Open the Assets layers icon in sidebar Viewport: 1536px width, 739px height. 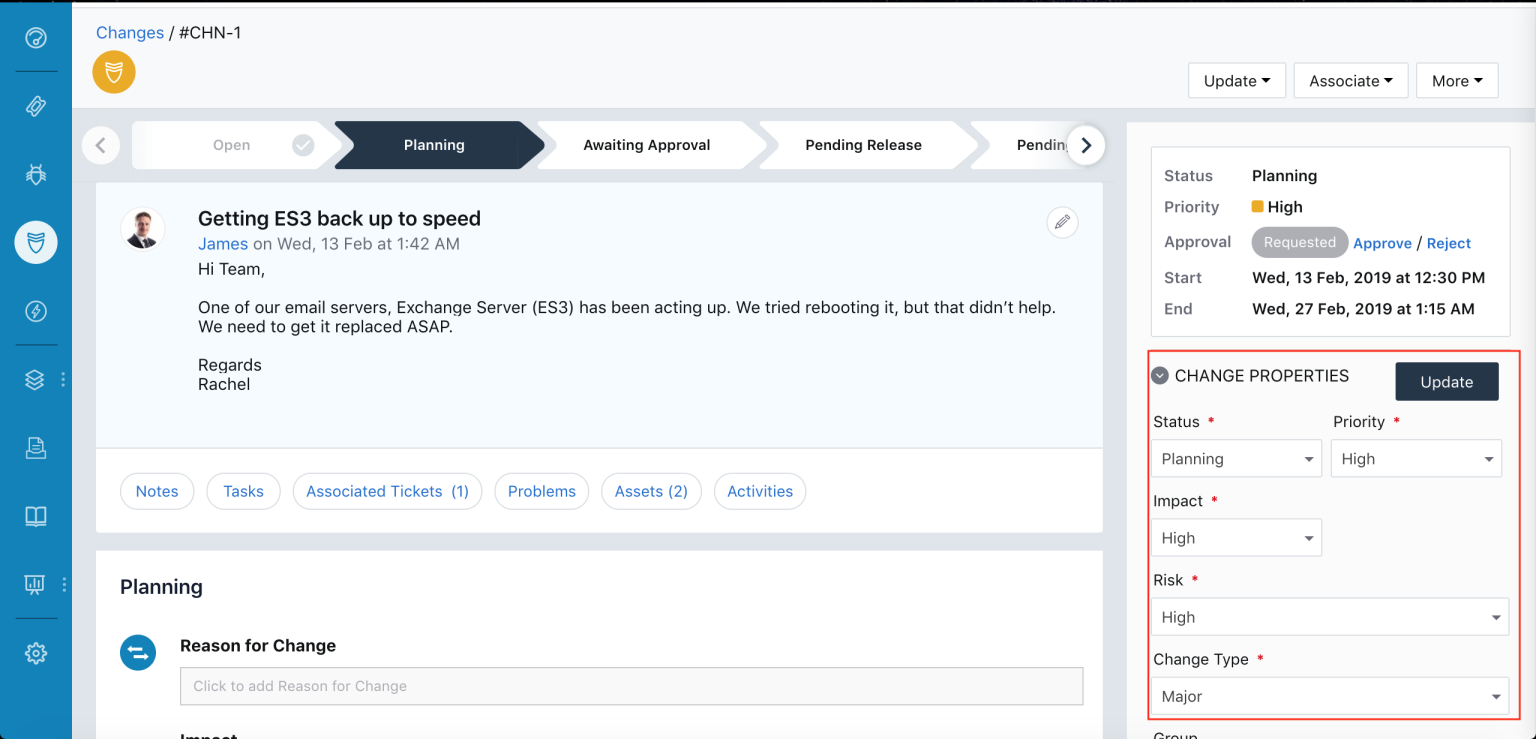point(36,380)
